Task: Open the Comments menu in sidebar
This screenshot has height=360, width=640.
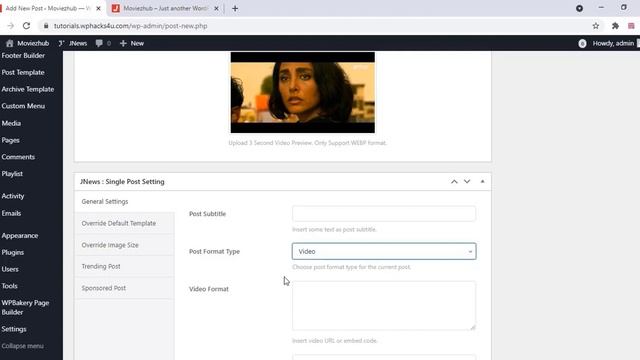Action: pos(18,157)
